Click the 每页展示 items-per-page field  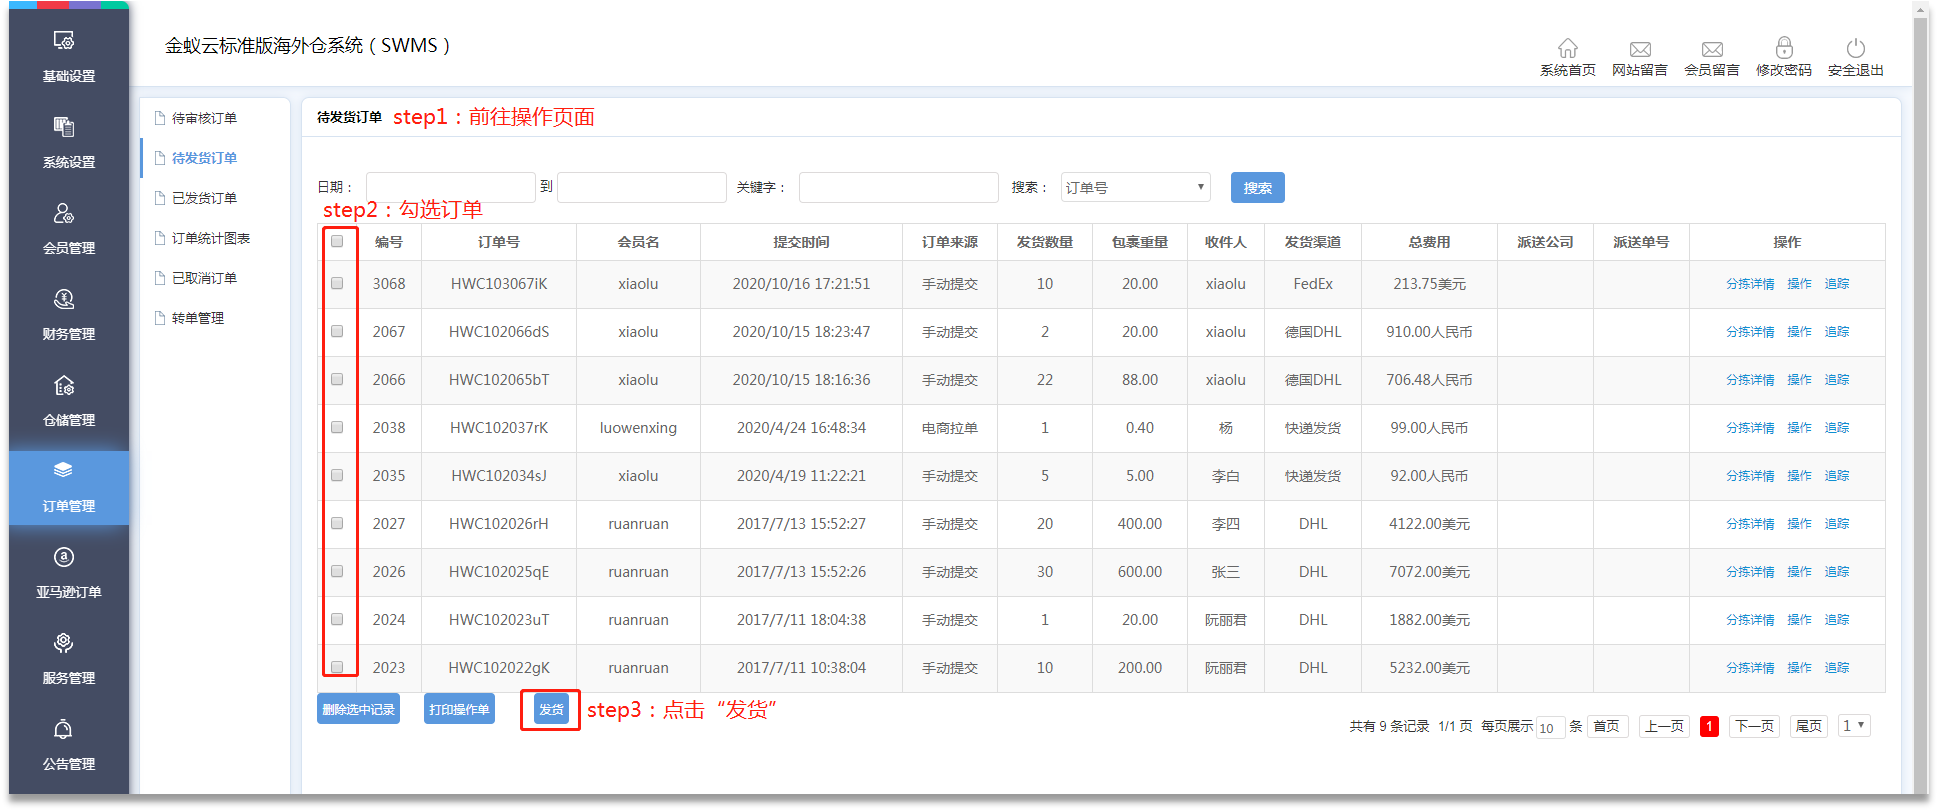1549,727
